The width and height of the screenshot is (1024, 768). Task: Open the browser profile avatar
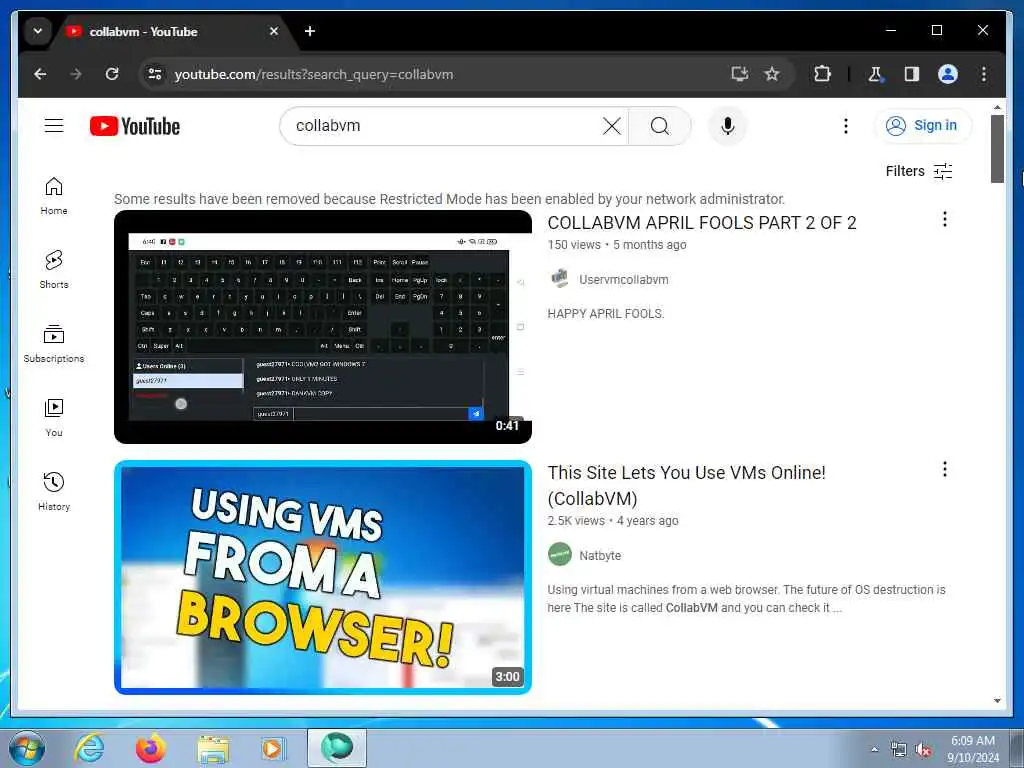pos(948,74)
